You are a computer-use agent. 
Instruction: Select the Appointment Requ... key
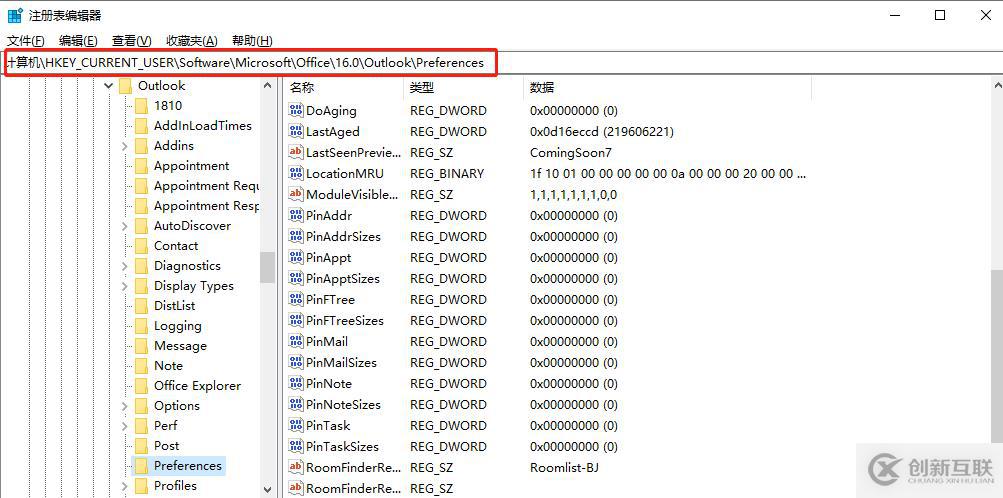coord(206,186)
